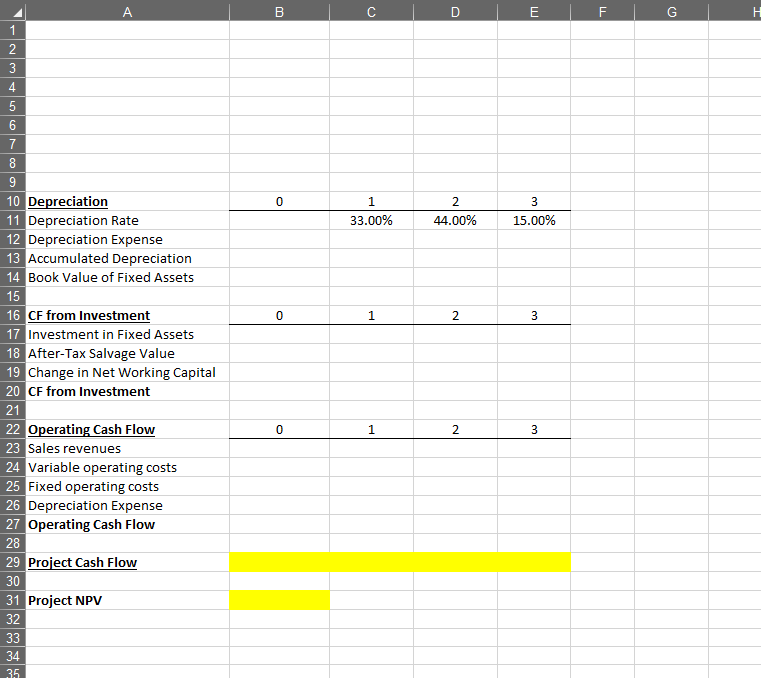Select column C header
Screen dimensions: 761x678
[371, 12]
